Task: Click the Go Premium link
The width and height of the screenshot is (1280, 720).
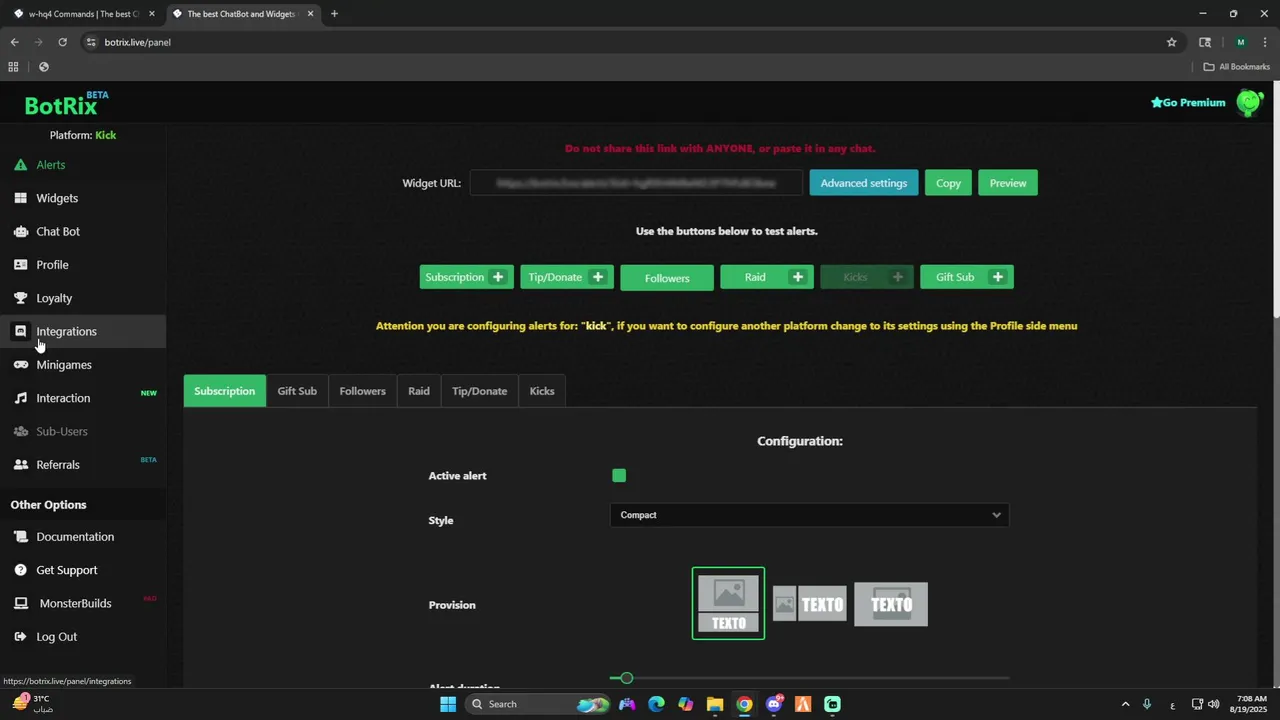Action: coord(1188,102)
